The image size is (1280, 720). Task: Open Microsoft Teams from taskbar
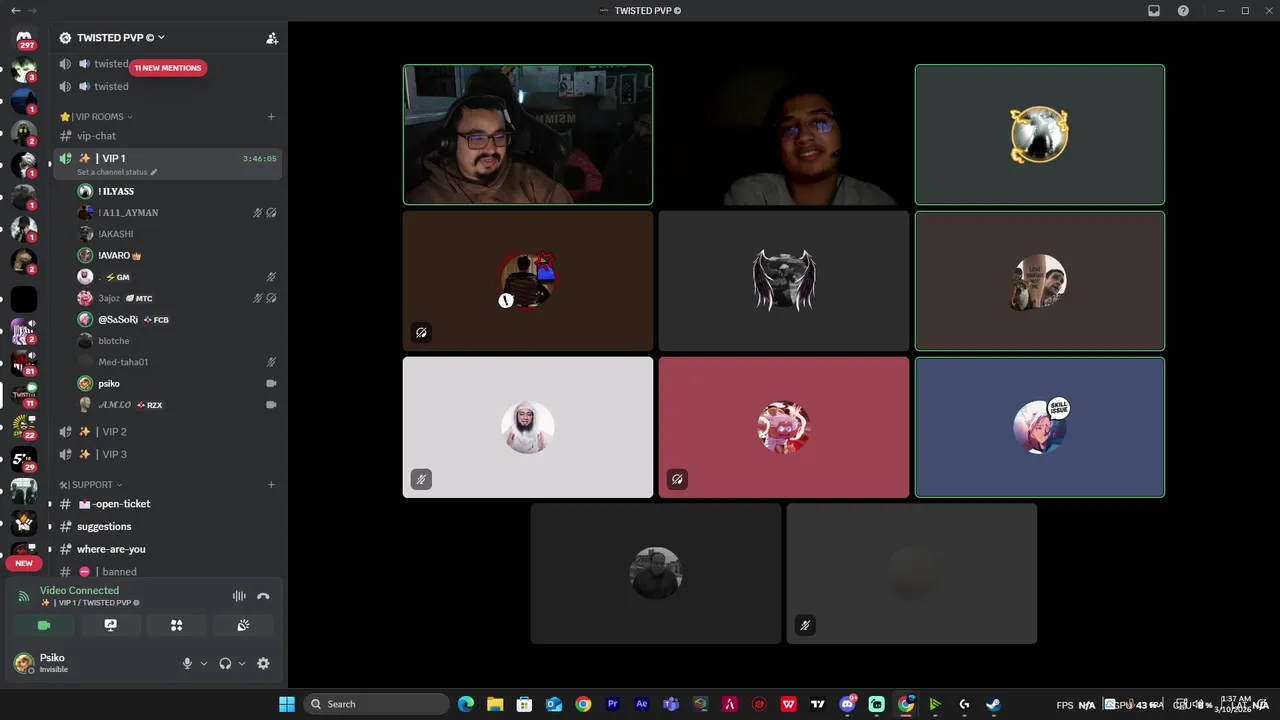[x=671, y=704]
